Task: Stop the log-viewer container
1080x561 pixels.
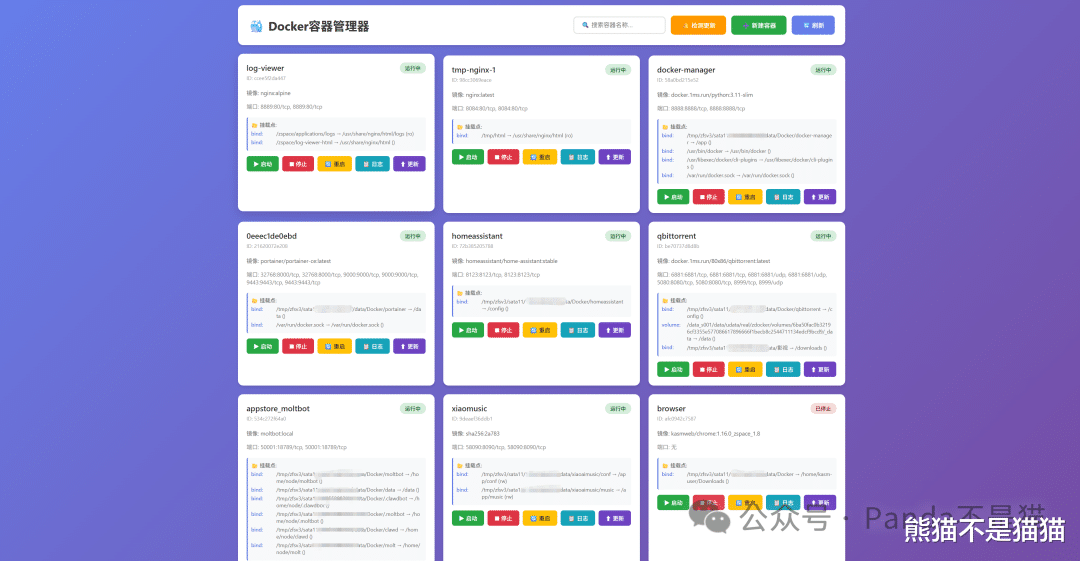Action: click(x=298, y=164)
